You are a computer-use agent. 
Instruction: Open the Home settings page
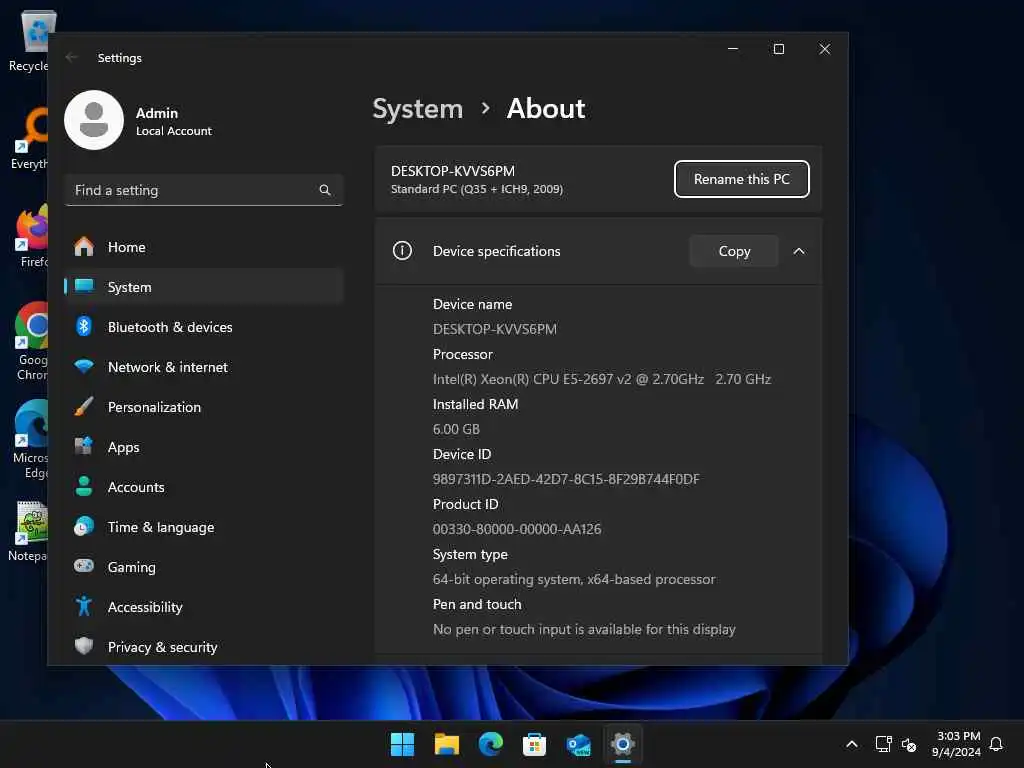204,247
